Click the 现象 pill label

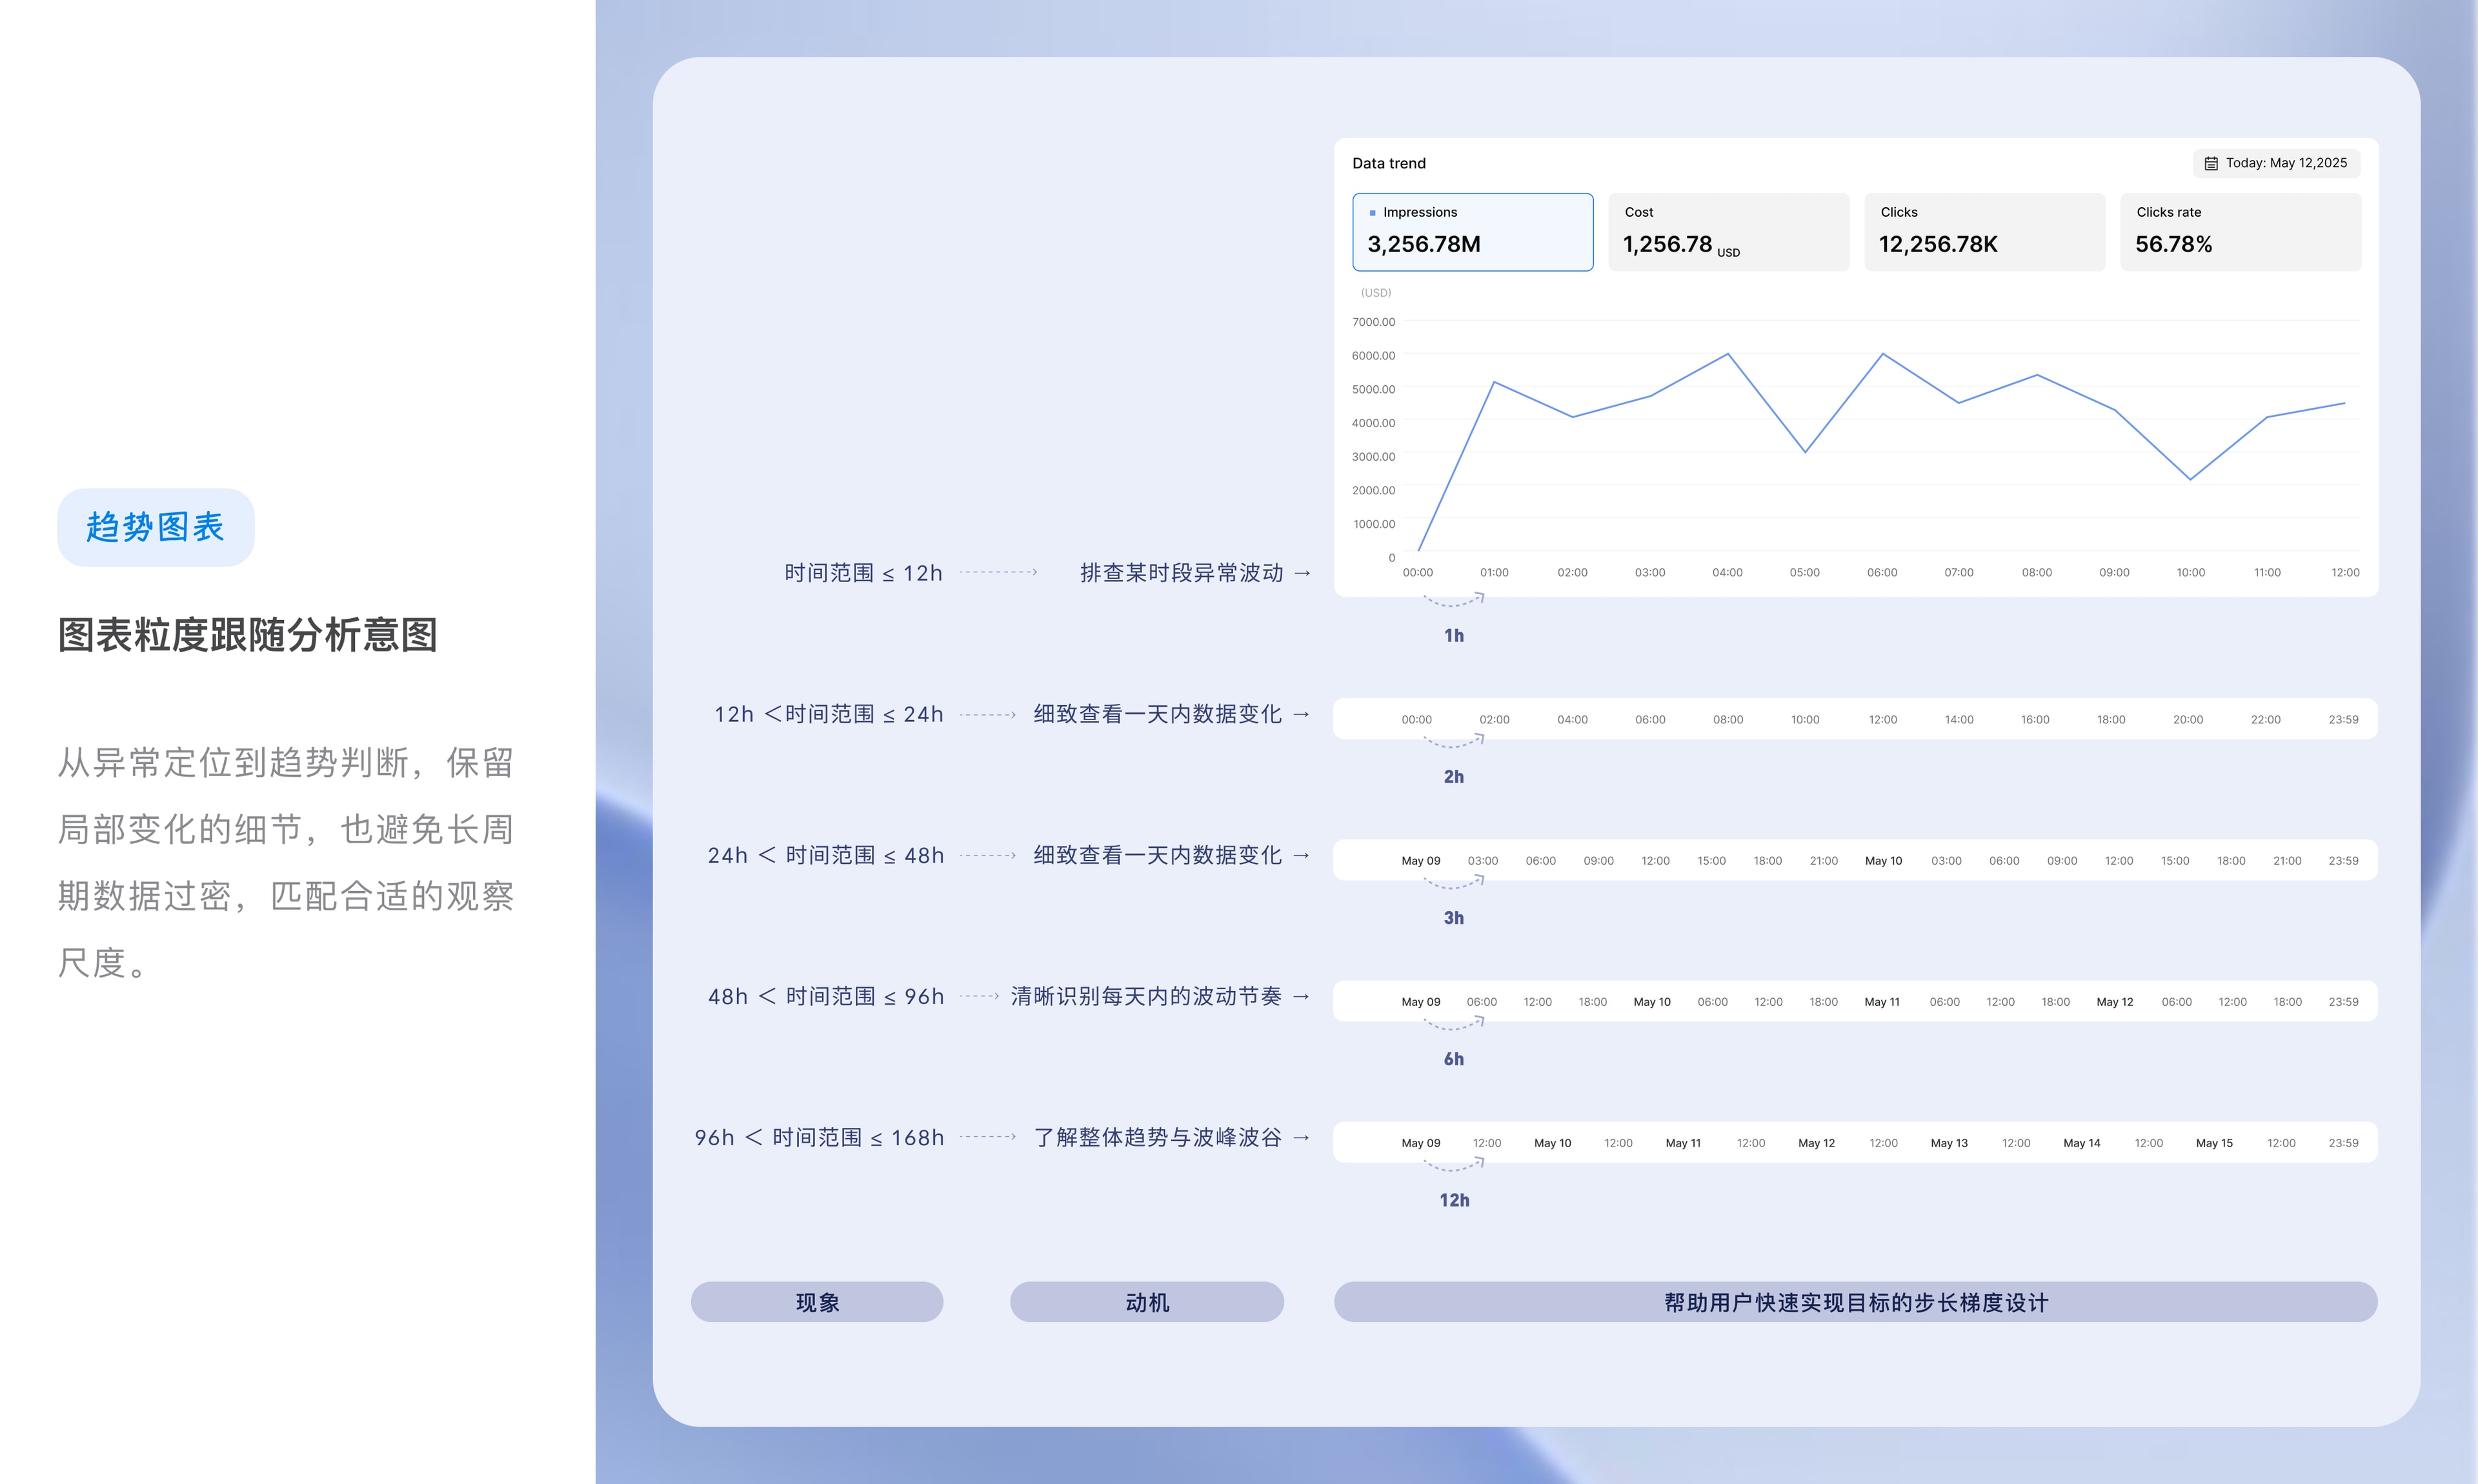point(816,1302)
